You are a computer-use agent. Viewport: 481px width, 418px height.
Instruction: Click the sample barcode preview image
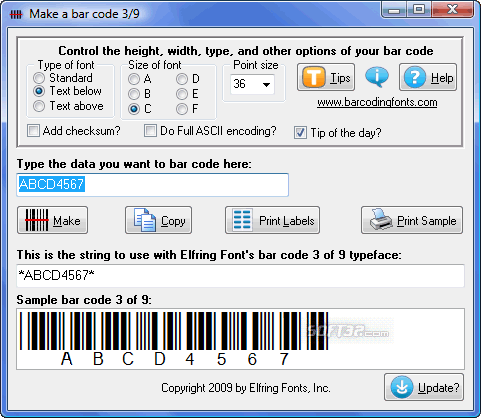click(x=240, y=339)
